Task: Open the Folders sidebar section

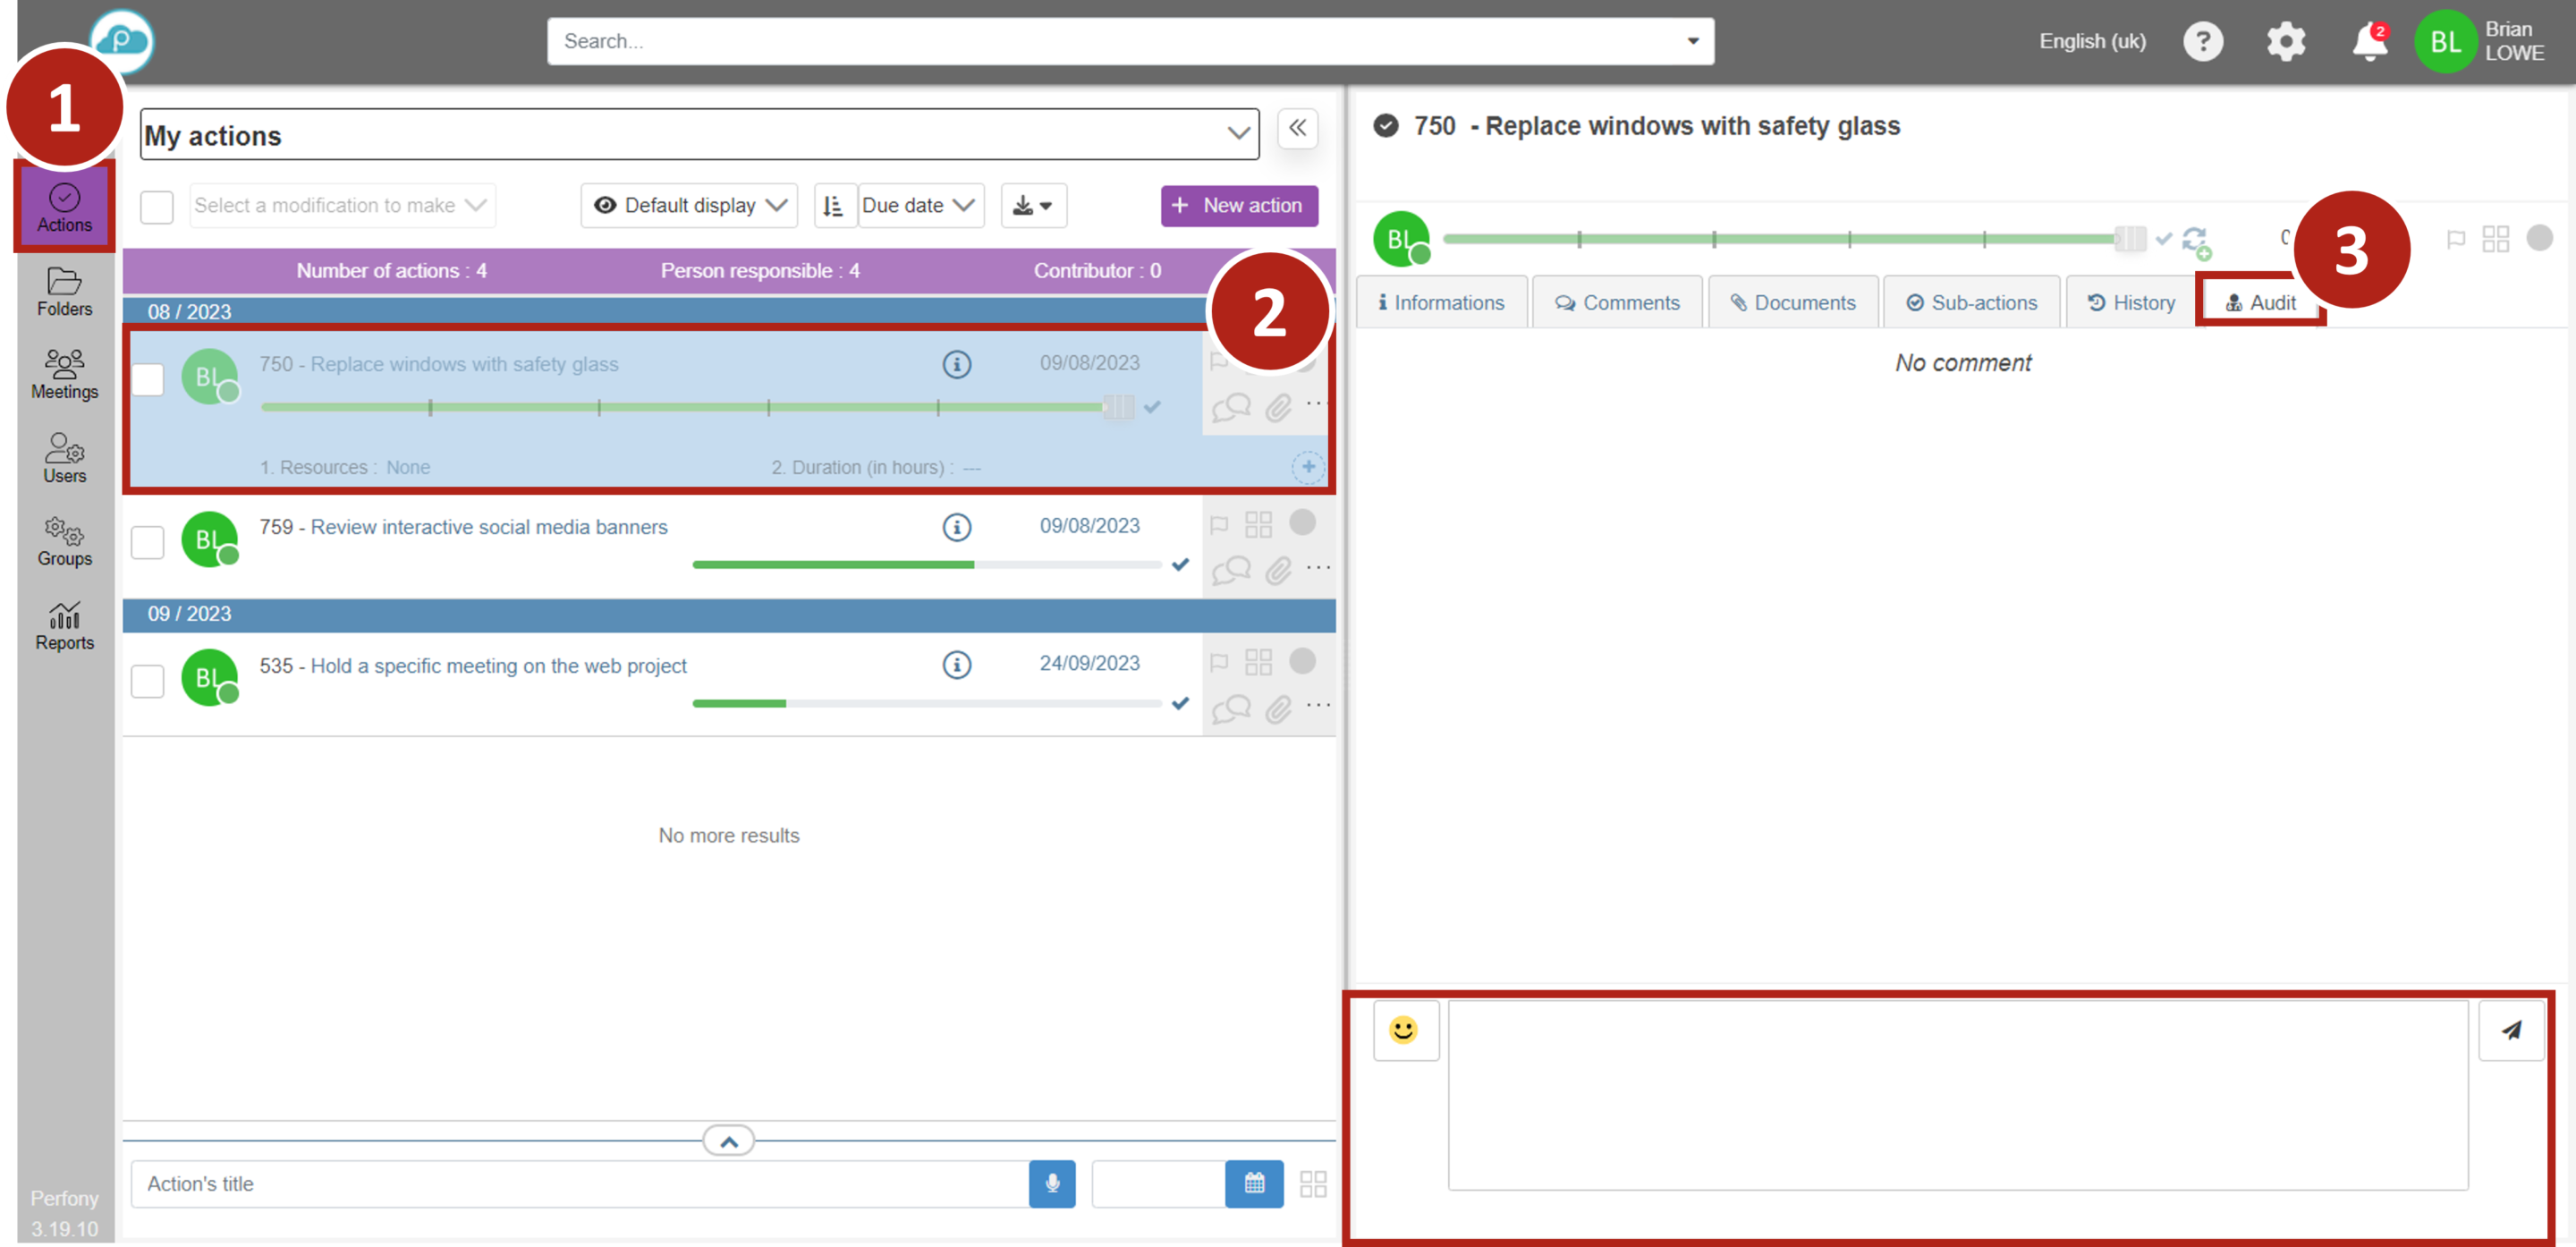Action: tap(64, 292)
